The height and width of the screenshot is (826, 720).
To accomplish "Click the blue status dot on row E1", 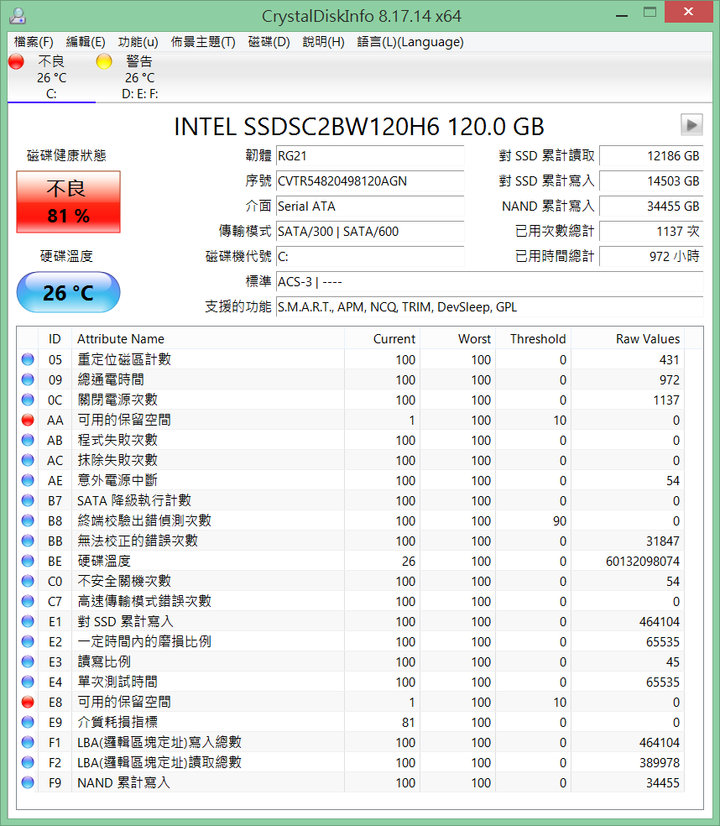I will click(x=28, y=621).
